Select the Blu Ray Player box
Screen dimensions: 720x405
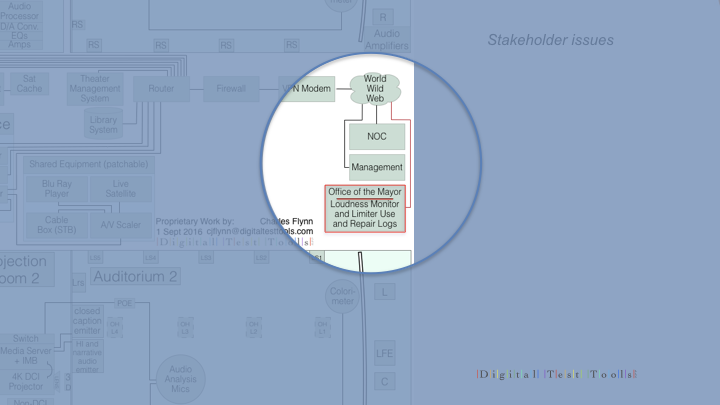[x=57, y=189]
